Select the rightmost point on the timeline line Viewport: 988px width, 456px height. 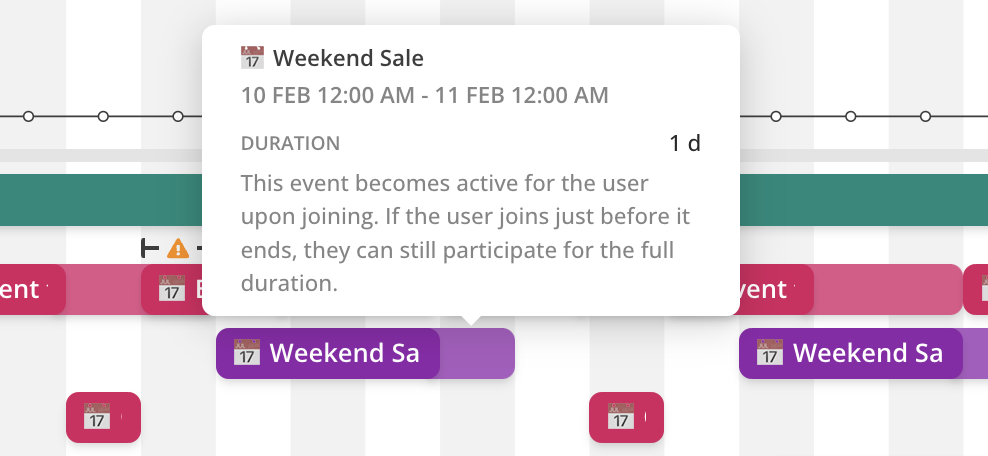[926, 117]
